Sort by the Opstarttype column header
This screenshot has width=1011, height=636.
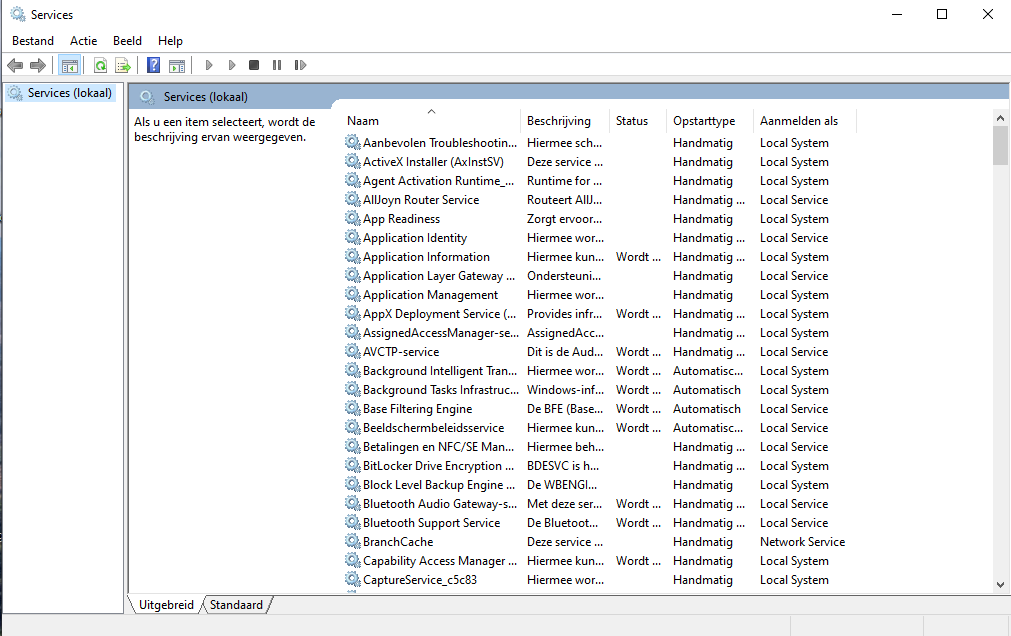click(x=709, y=121)
